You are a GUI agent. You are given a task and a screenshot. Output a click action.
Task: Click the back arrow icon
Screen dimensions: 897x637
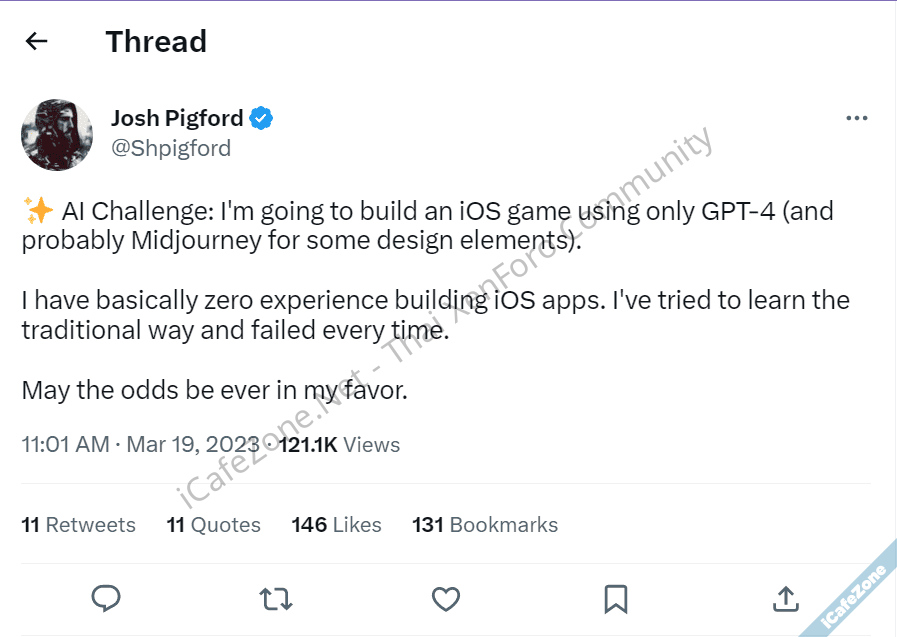[x=36, y=41]
